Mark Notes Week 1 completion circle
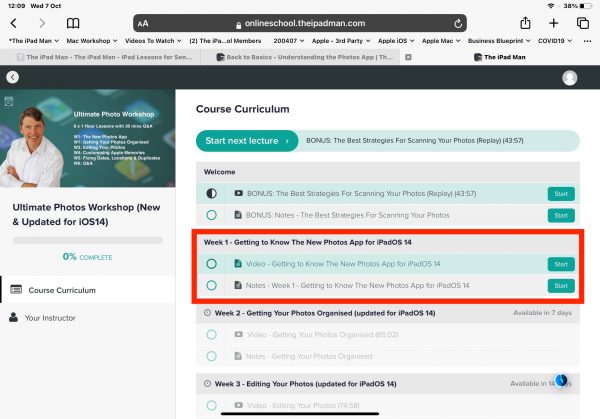 [211, 285]
